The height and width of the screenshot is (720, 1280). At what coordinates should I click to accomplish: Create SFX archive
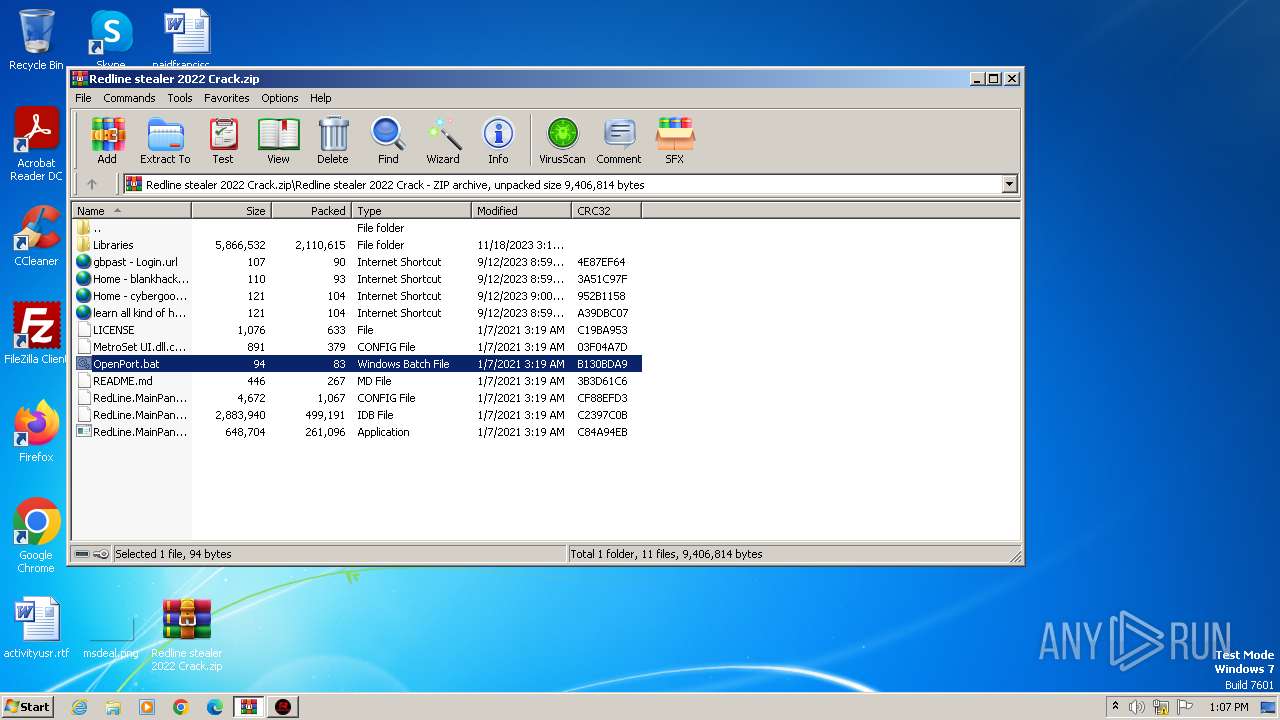tap(675, 140)
